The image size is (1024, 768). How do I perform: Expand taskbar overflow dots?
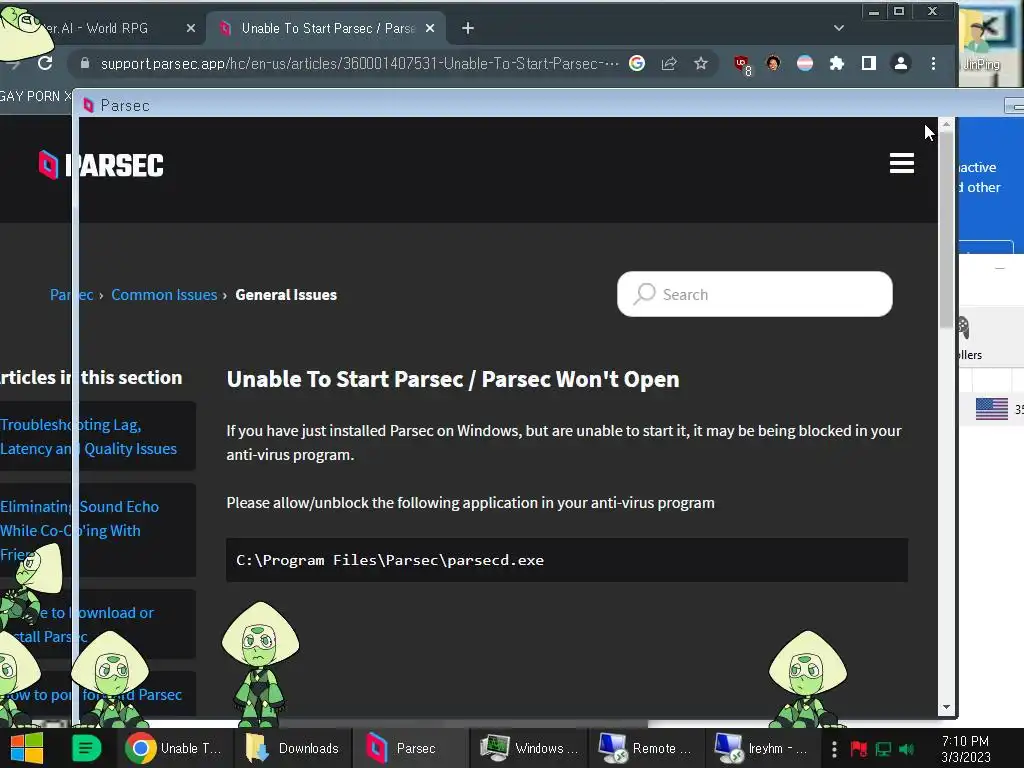(834, 748)
